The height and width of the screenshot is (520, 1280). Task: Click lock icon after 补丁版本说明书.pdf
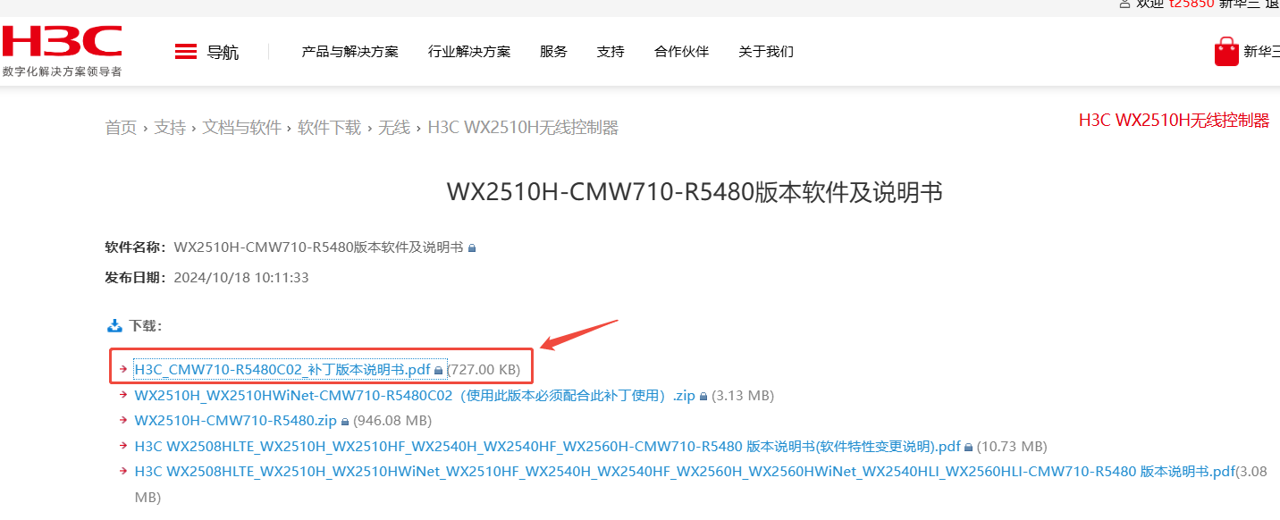(438, 371)
